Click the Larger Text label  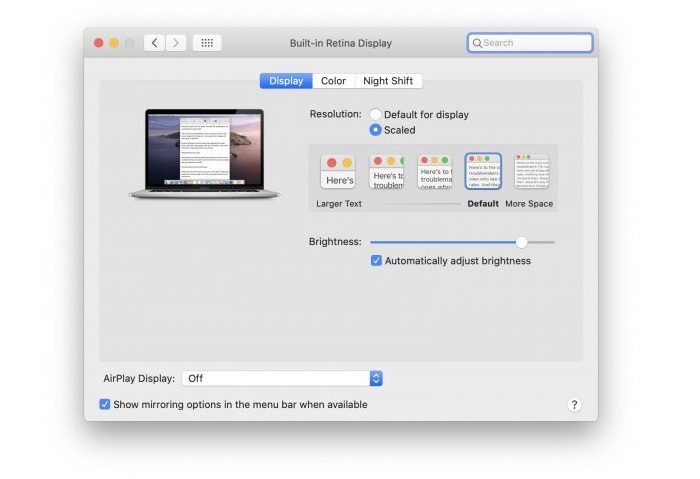(339, 204)
